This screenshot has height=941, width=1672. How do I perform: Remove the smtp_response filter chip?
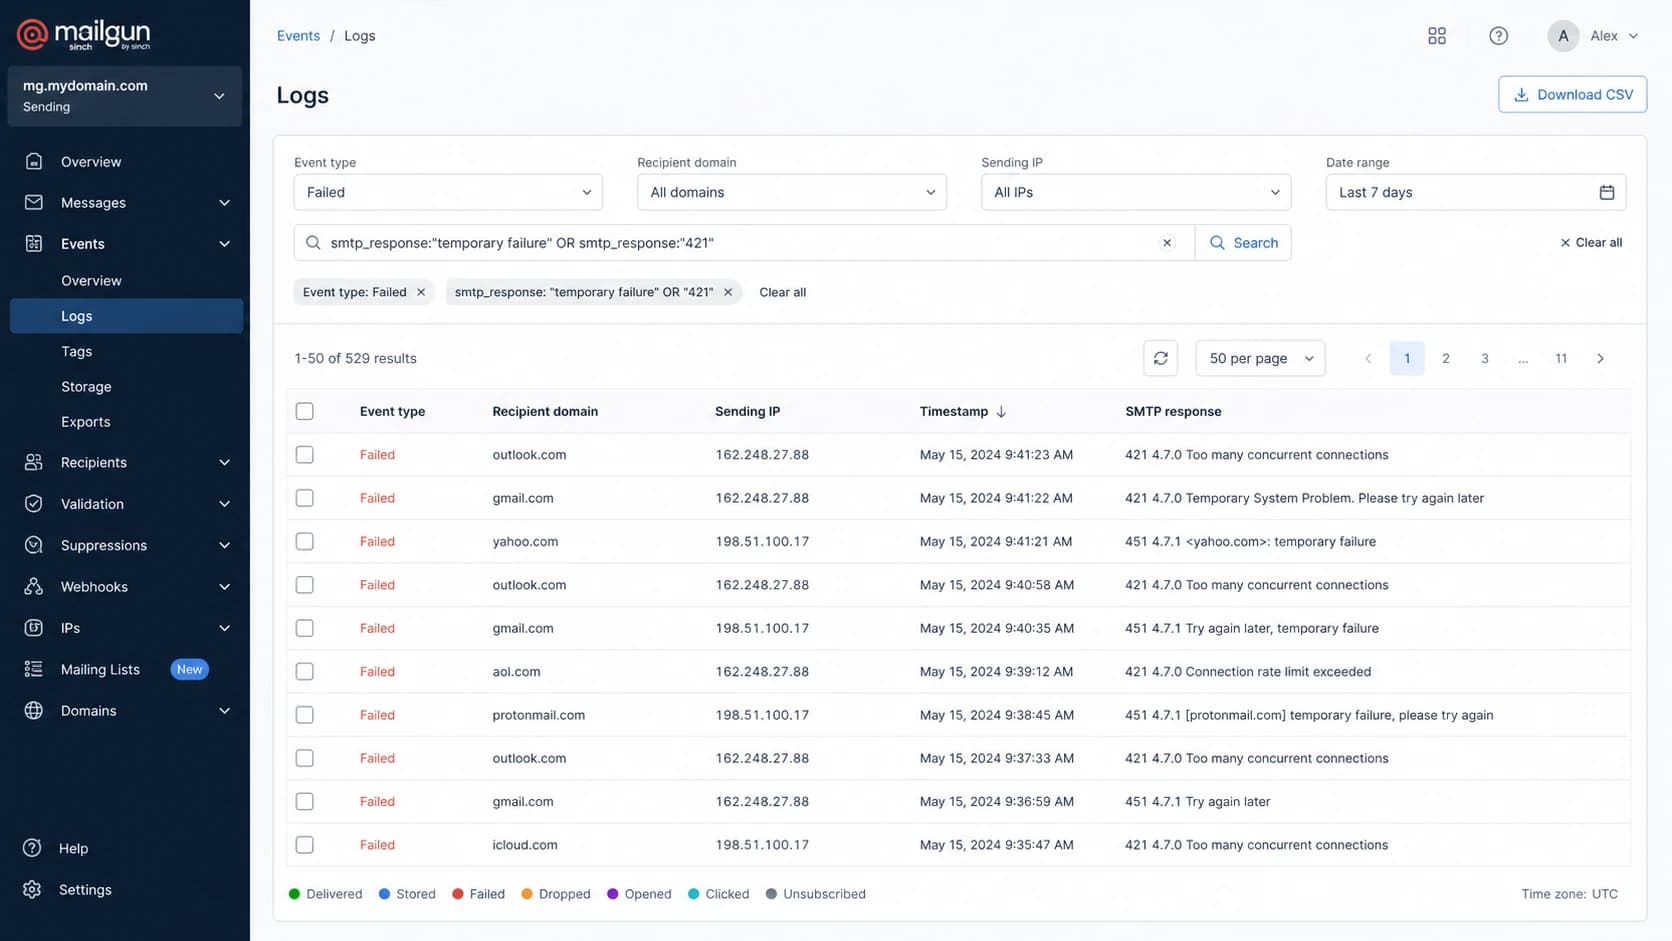728,292
